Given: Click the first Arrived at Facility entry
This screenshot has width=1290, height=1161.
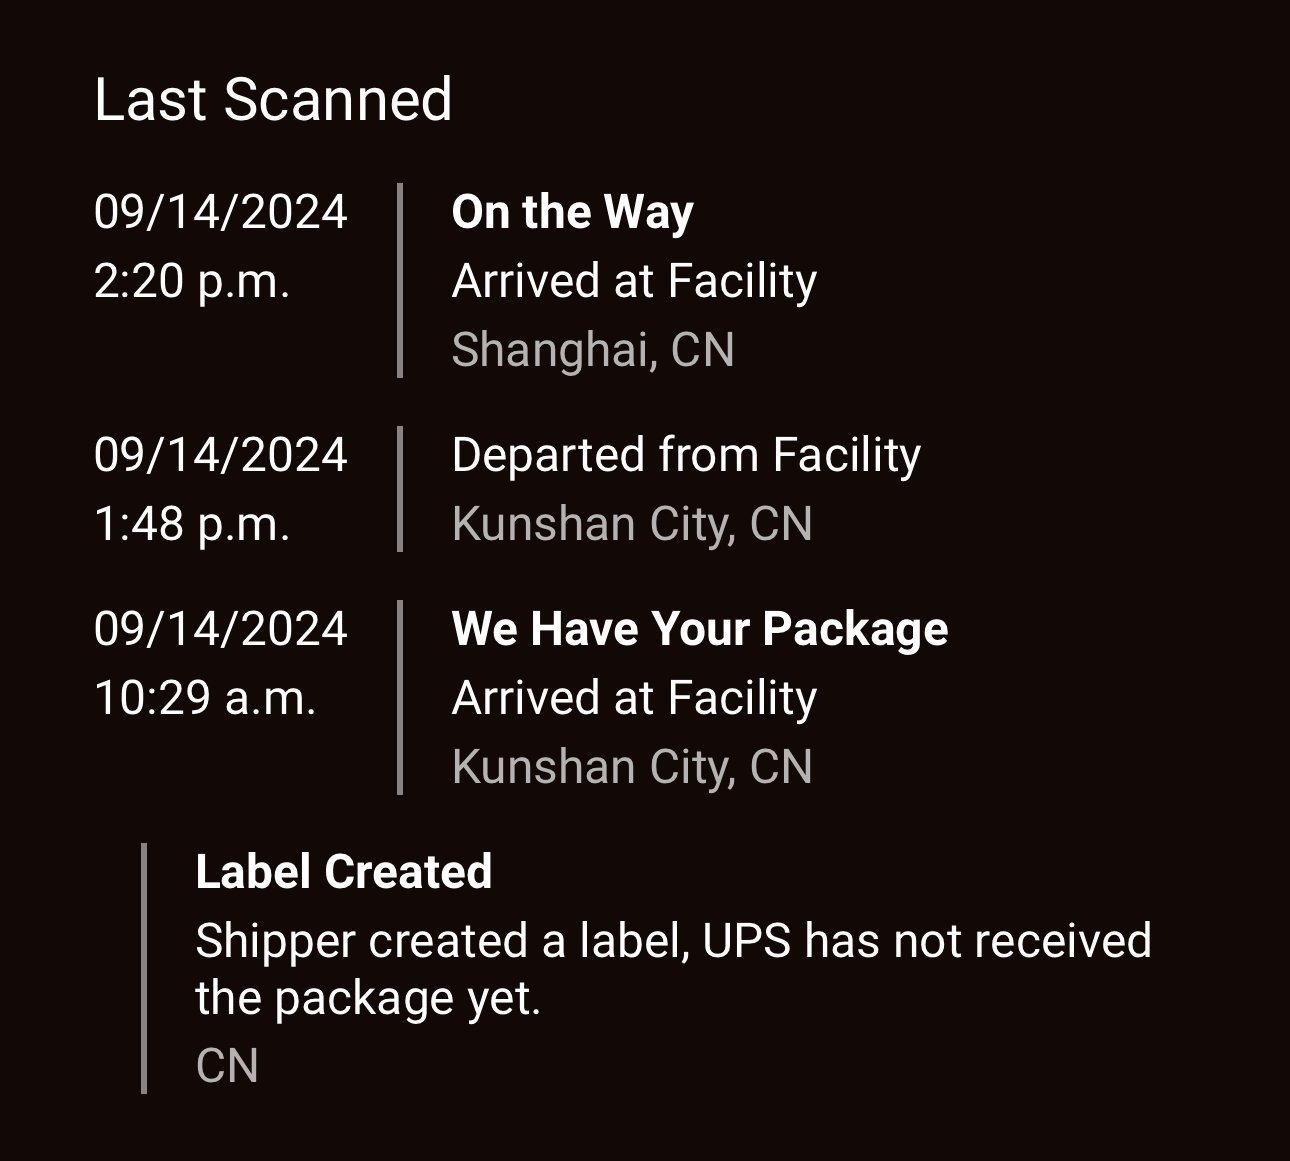Looking at the screenshot, I should (634, 281).
